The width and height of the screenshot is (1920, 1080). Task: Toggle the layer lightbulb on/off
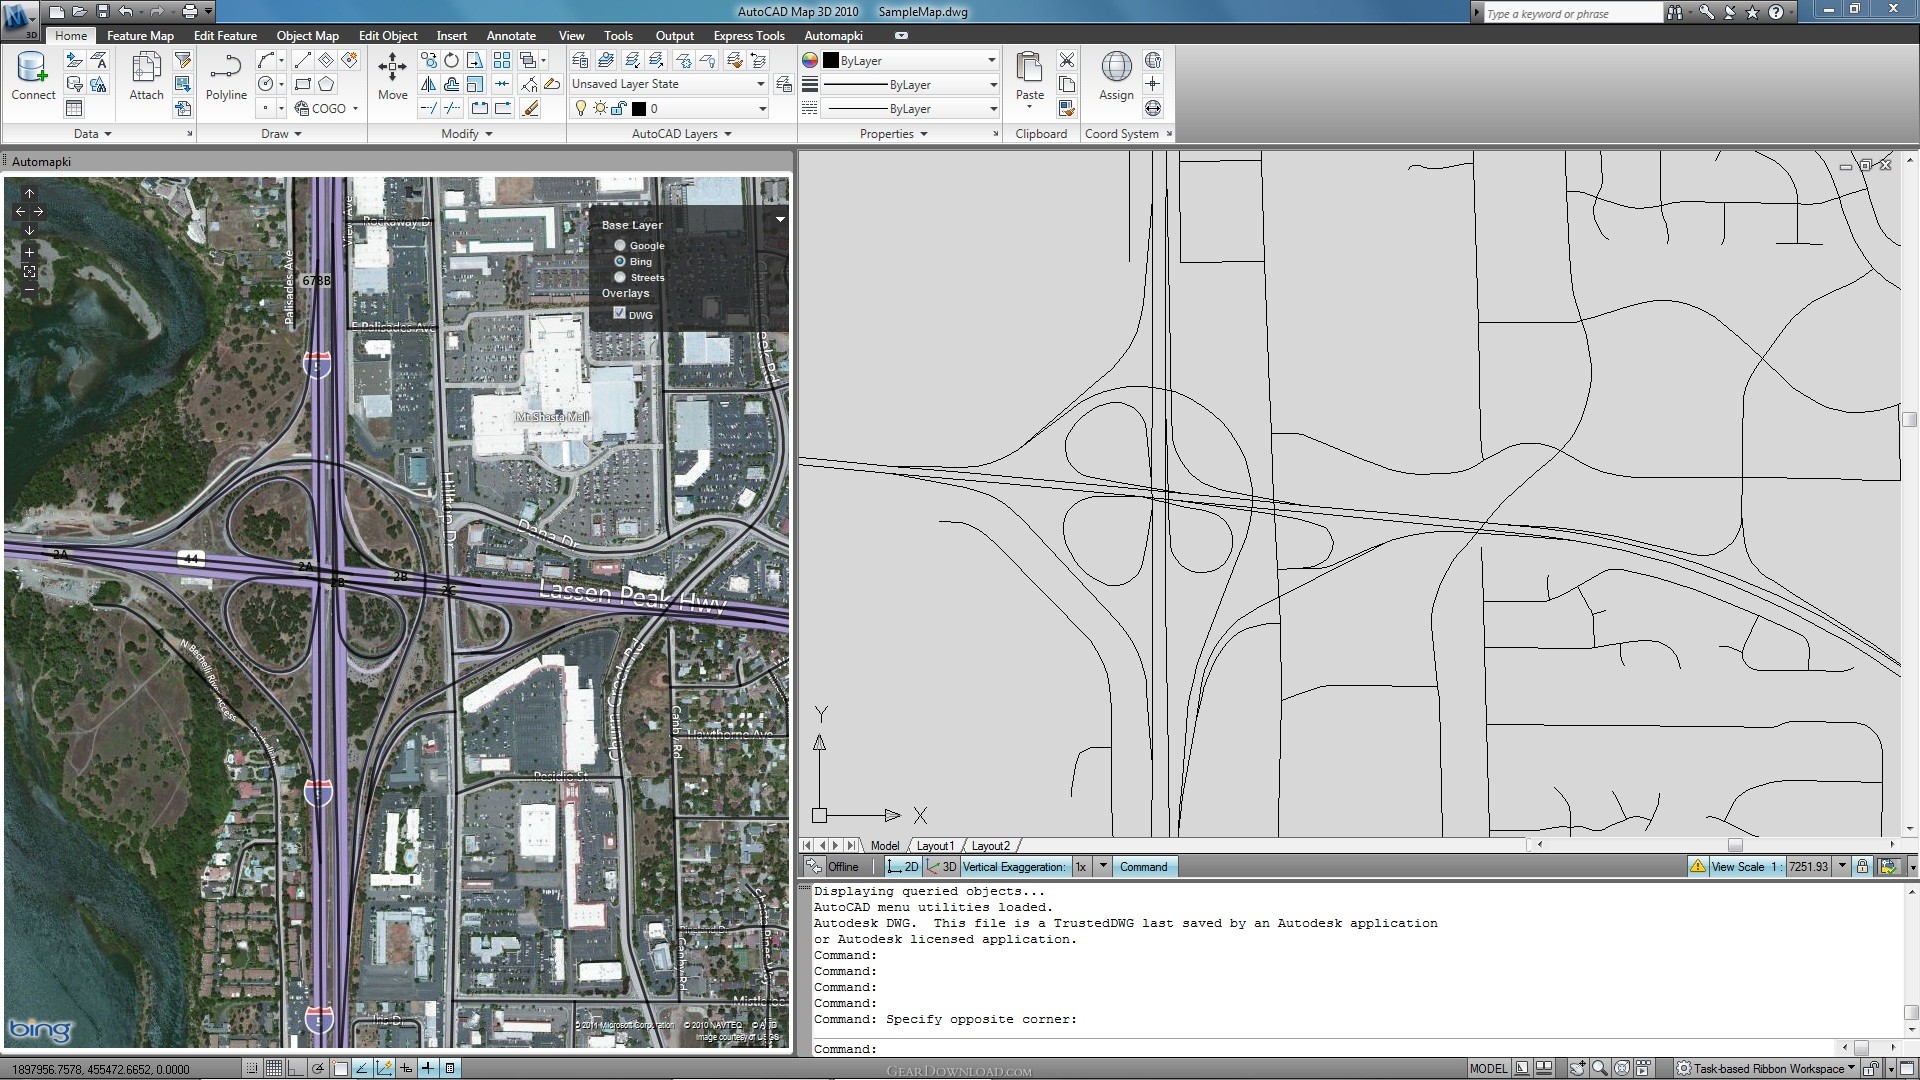[581, 108]
